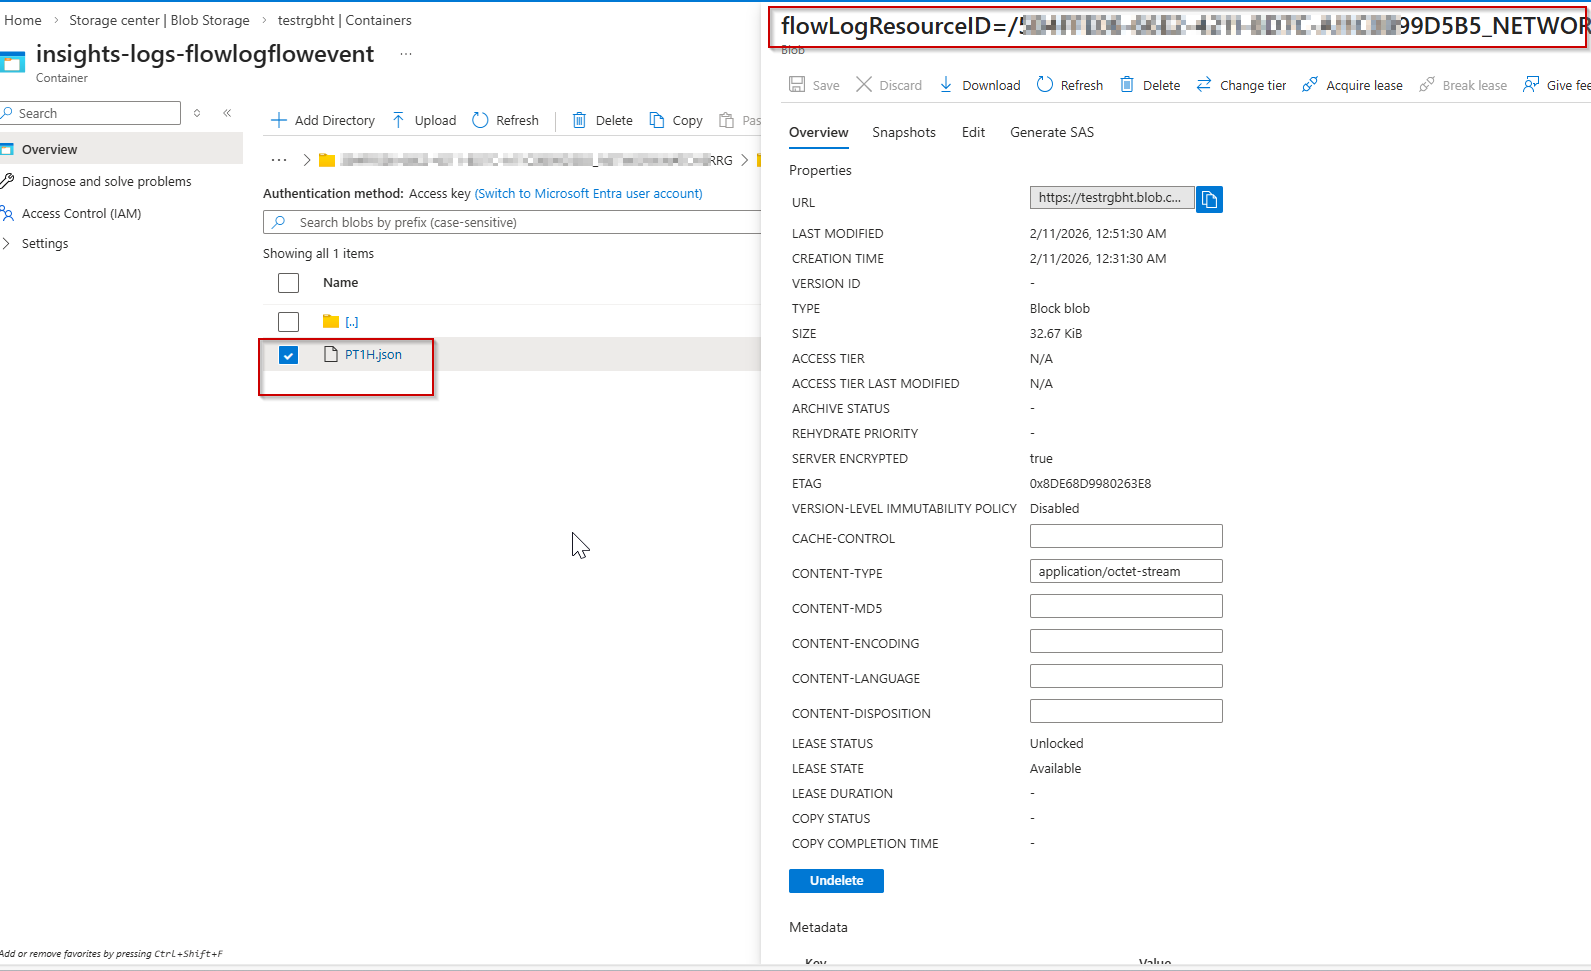Select the blob Overview tab
This screenshot has width=1591, height=971.
(x=818, y=132)
